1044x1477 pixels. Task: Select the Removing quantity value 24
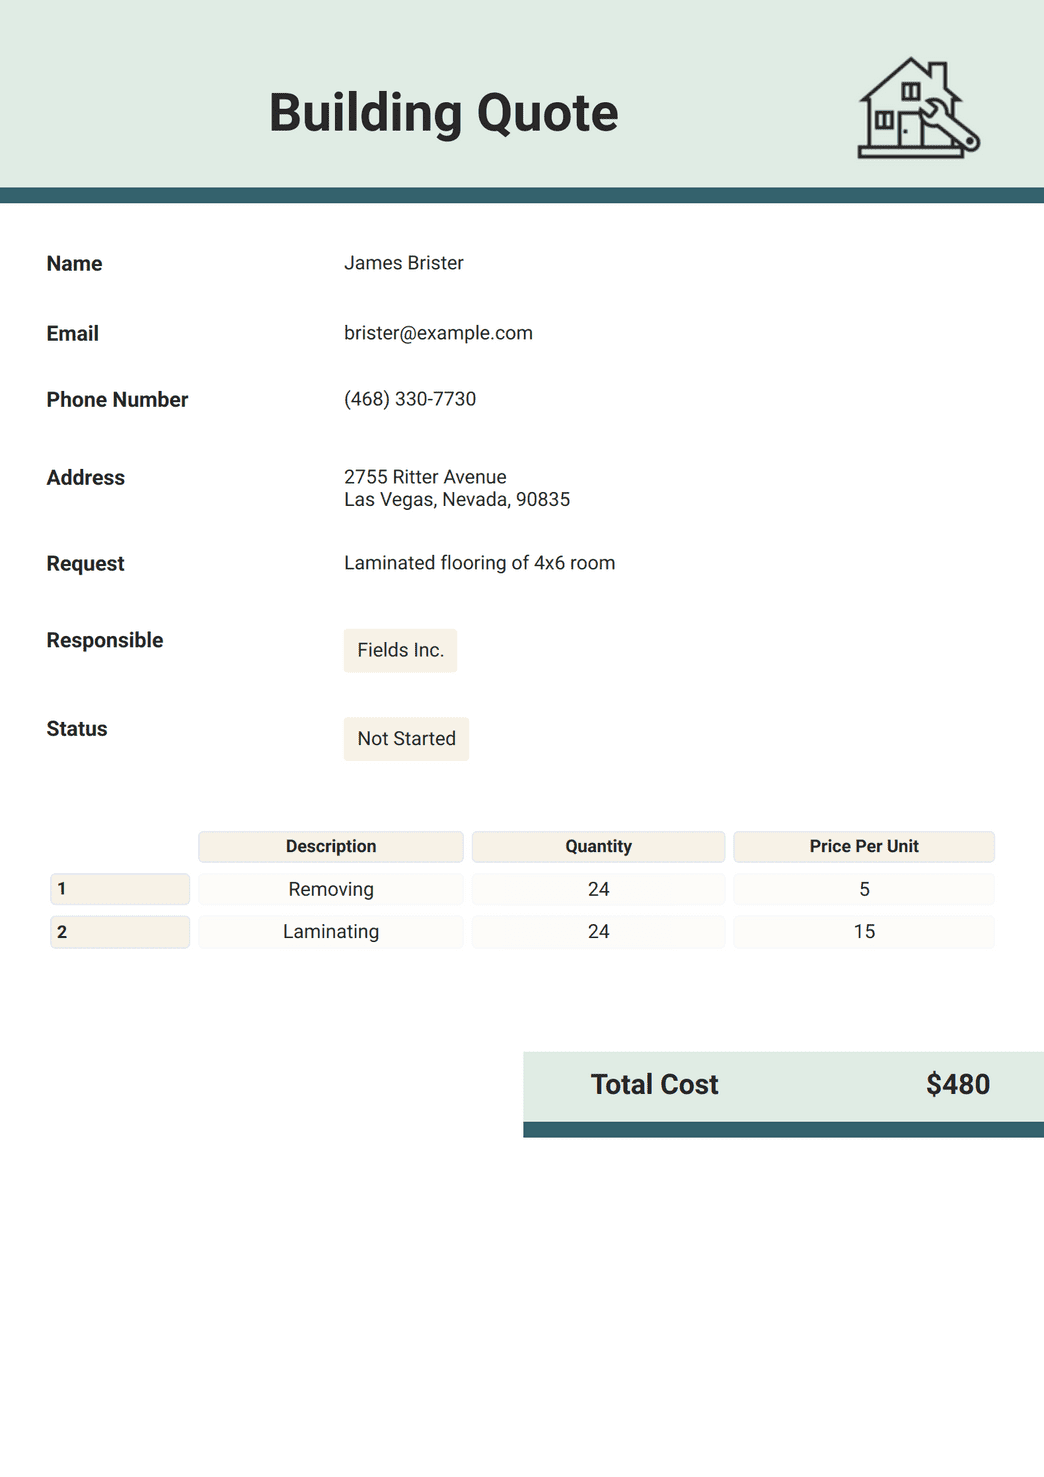(x=598, y=889)
